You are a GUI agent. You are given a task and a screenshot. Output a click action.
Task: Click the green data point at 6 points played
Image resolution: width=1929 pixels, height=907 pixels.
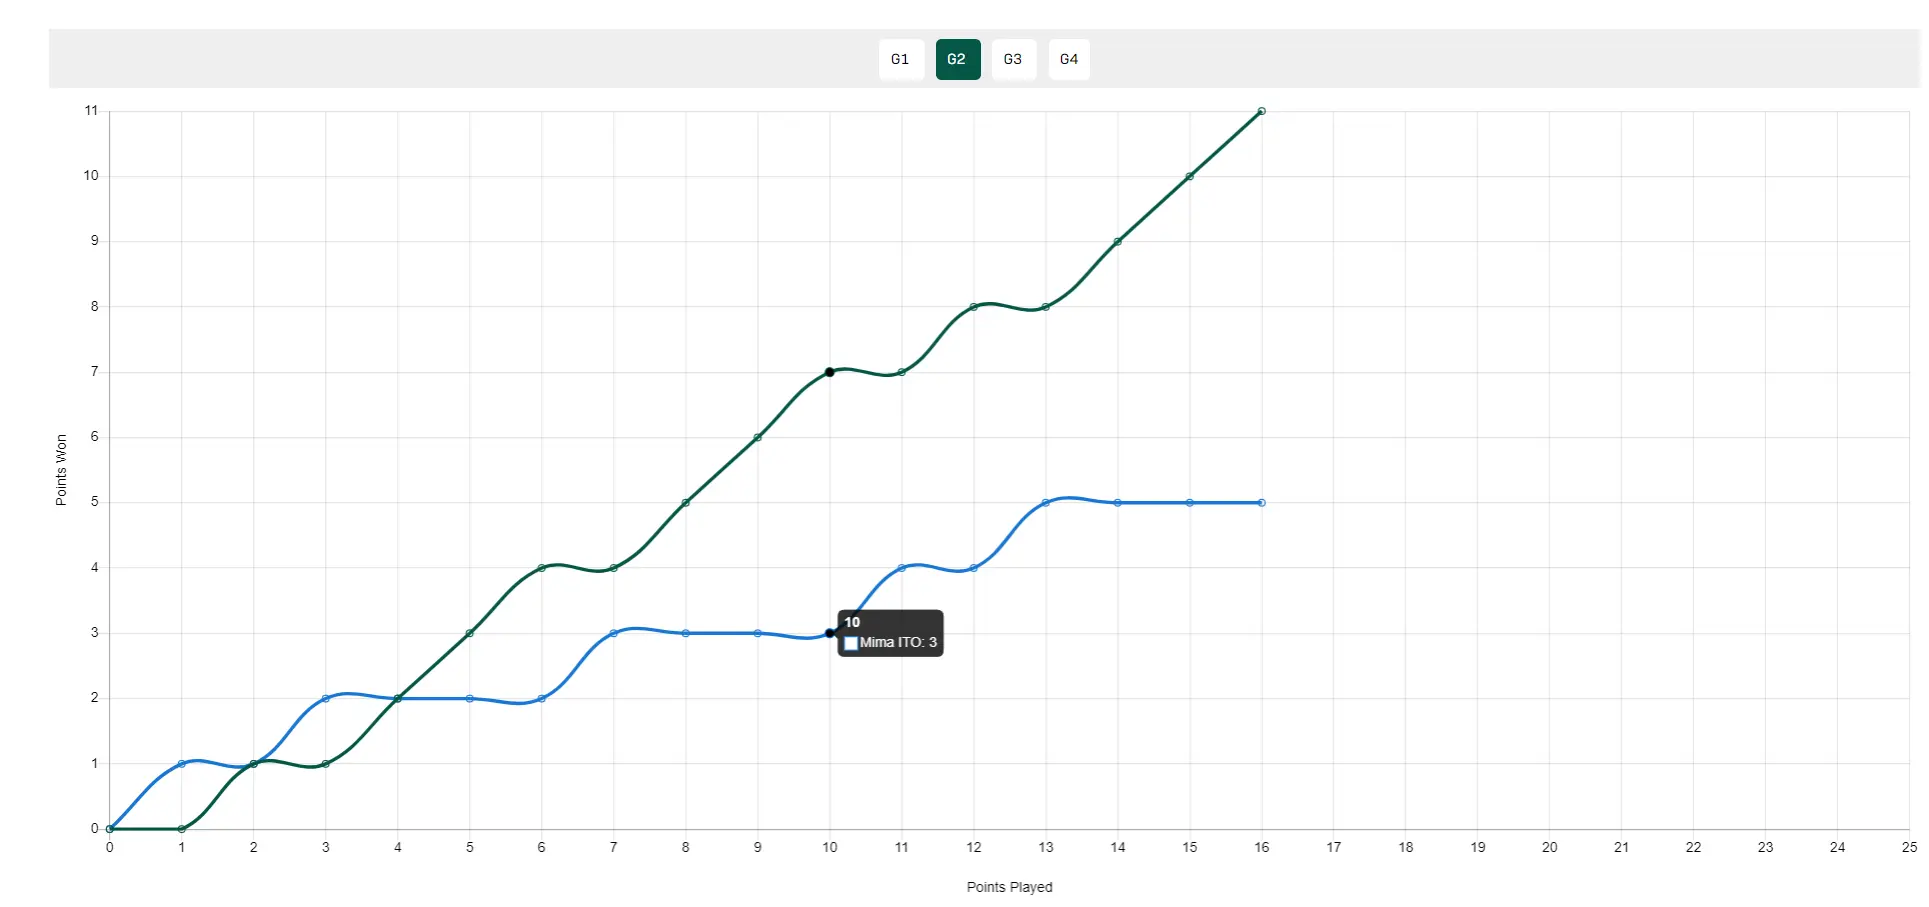pyautogui.click(x=541, y=568)
